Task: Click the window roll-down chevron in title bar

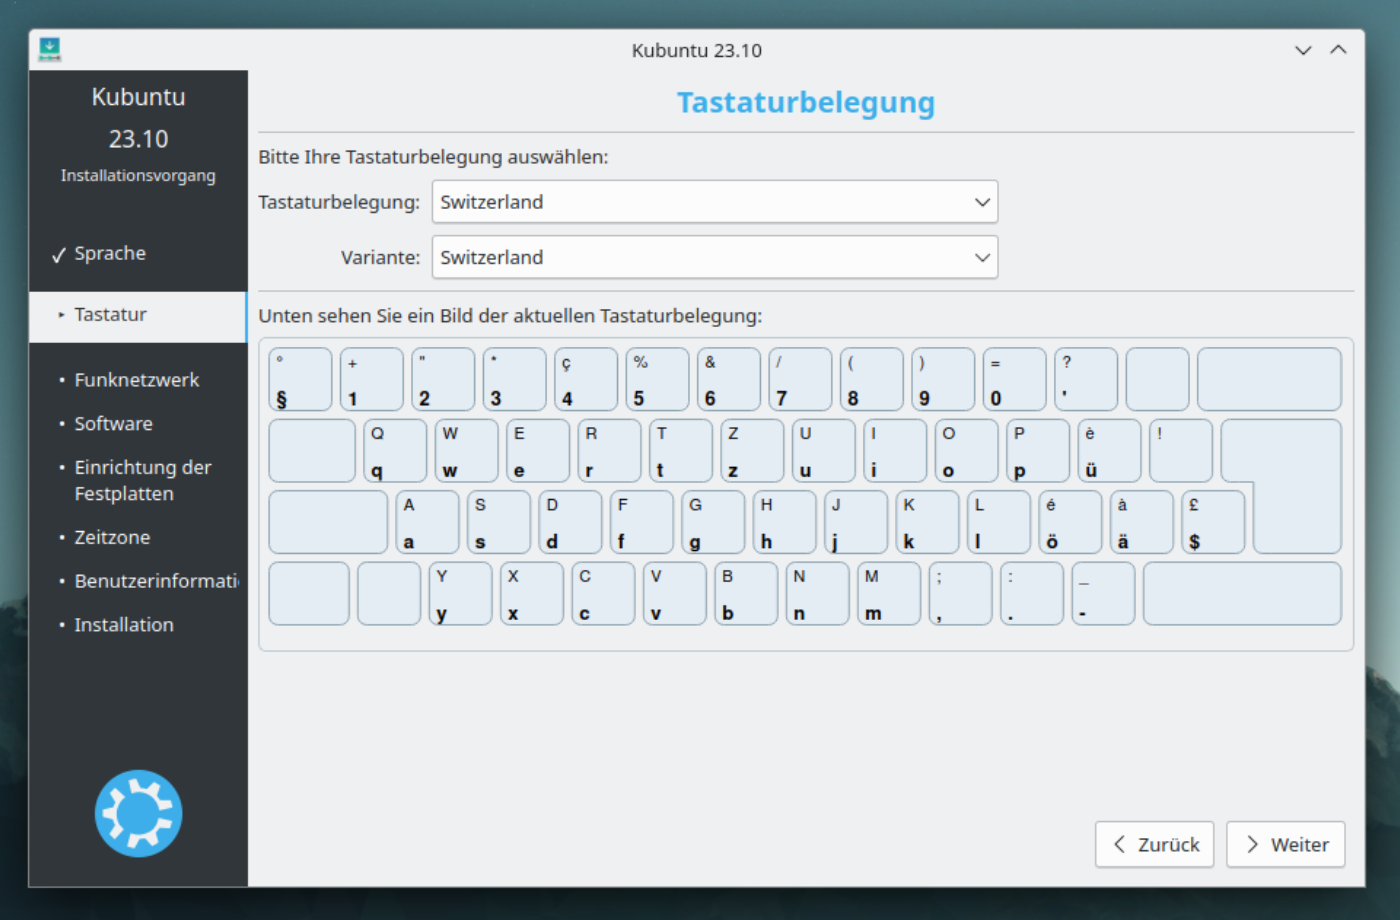Action: click(x=1303, y=50)
